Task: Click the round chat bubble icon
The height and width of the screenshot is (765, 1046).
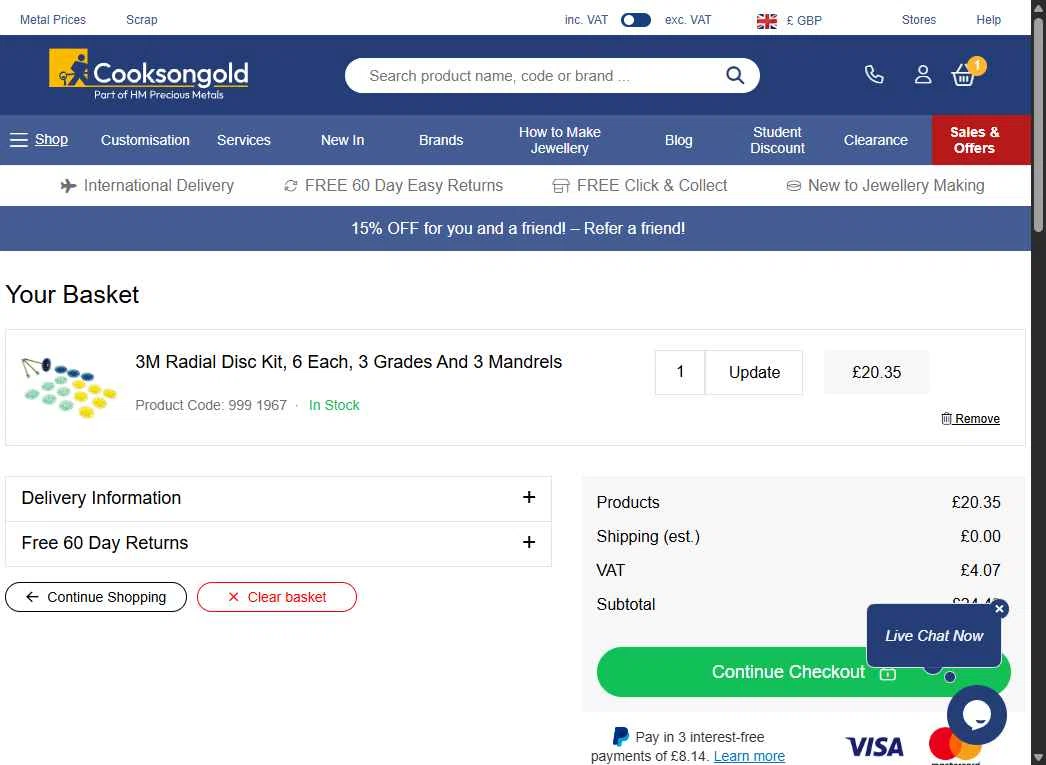Action: point(976,714)
